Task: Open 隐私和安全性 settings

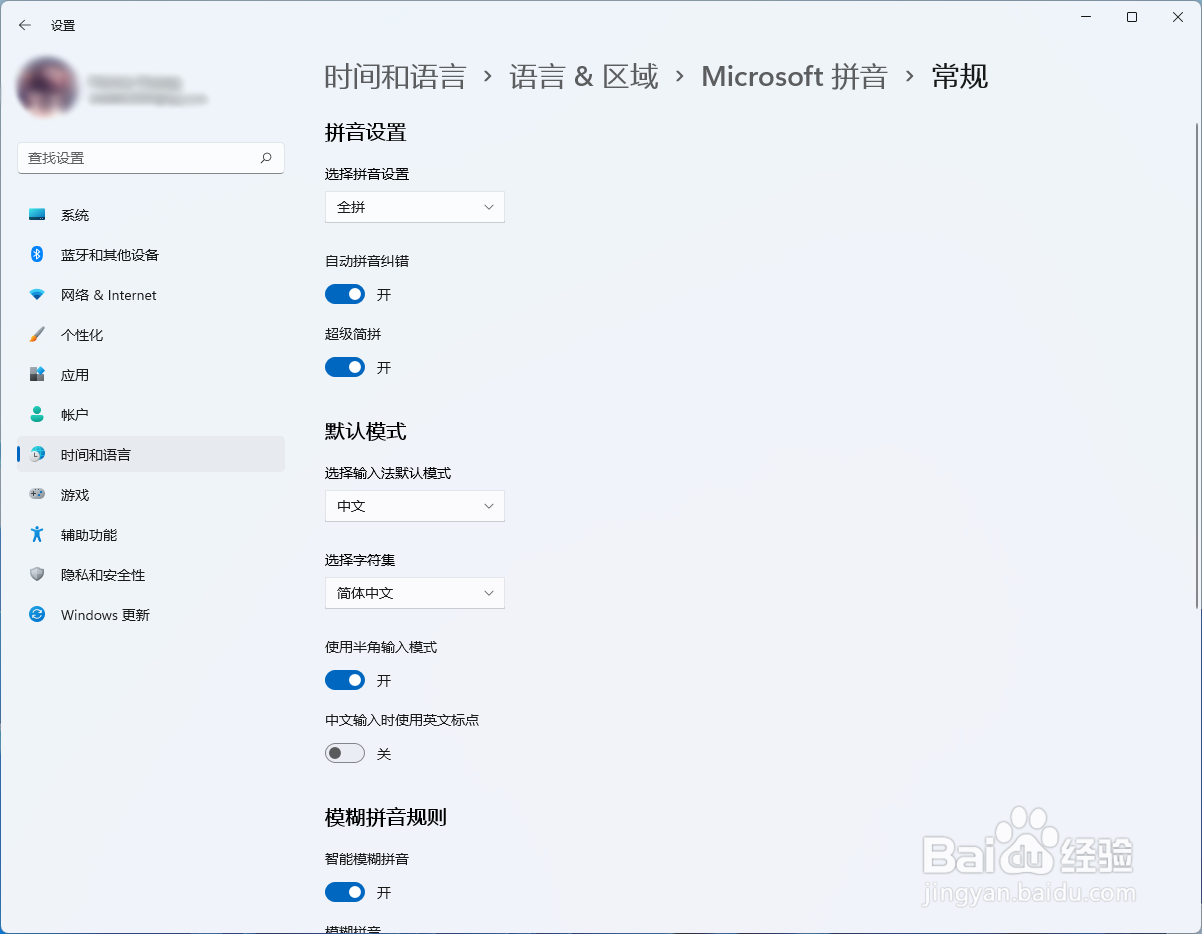Action: tap(103, 574)
